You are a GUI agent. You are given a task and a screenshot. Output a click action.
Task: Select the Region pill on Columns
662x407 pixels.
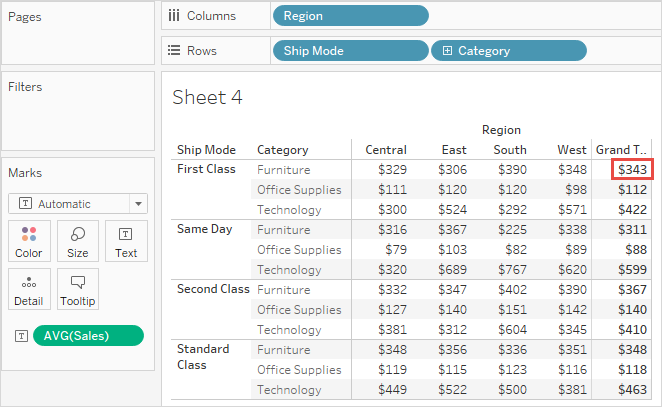349,16
